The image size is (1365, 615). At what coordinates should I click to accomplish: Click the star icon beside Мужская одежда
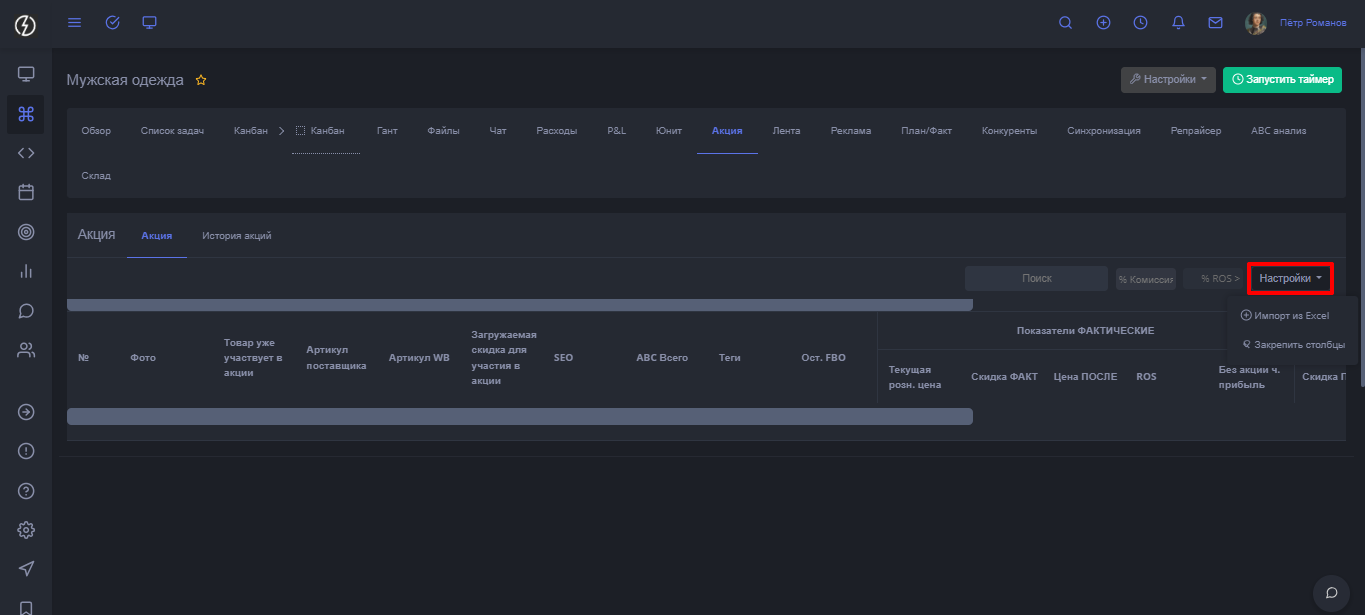point(201,80)
